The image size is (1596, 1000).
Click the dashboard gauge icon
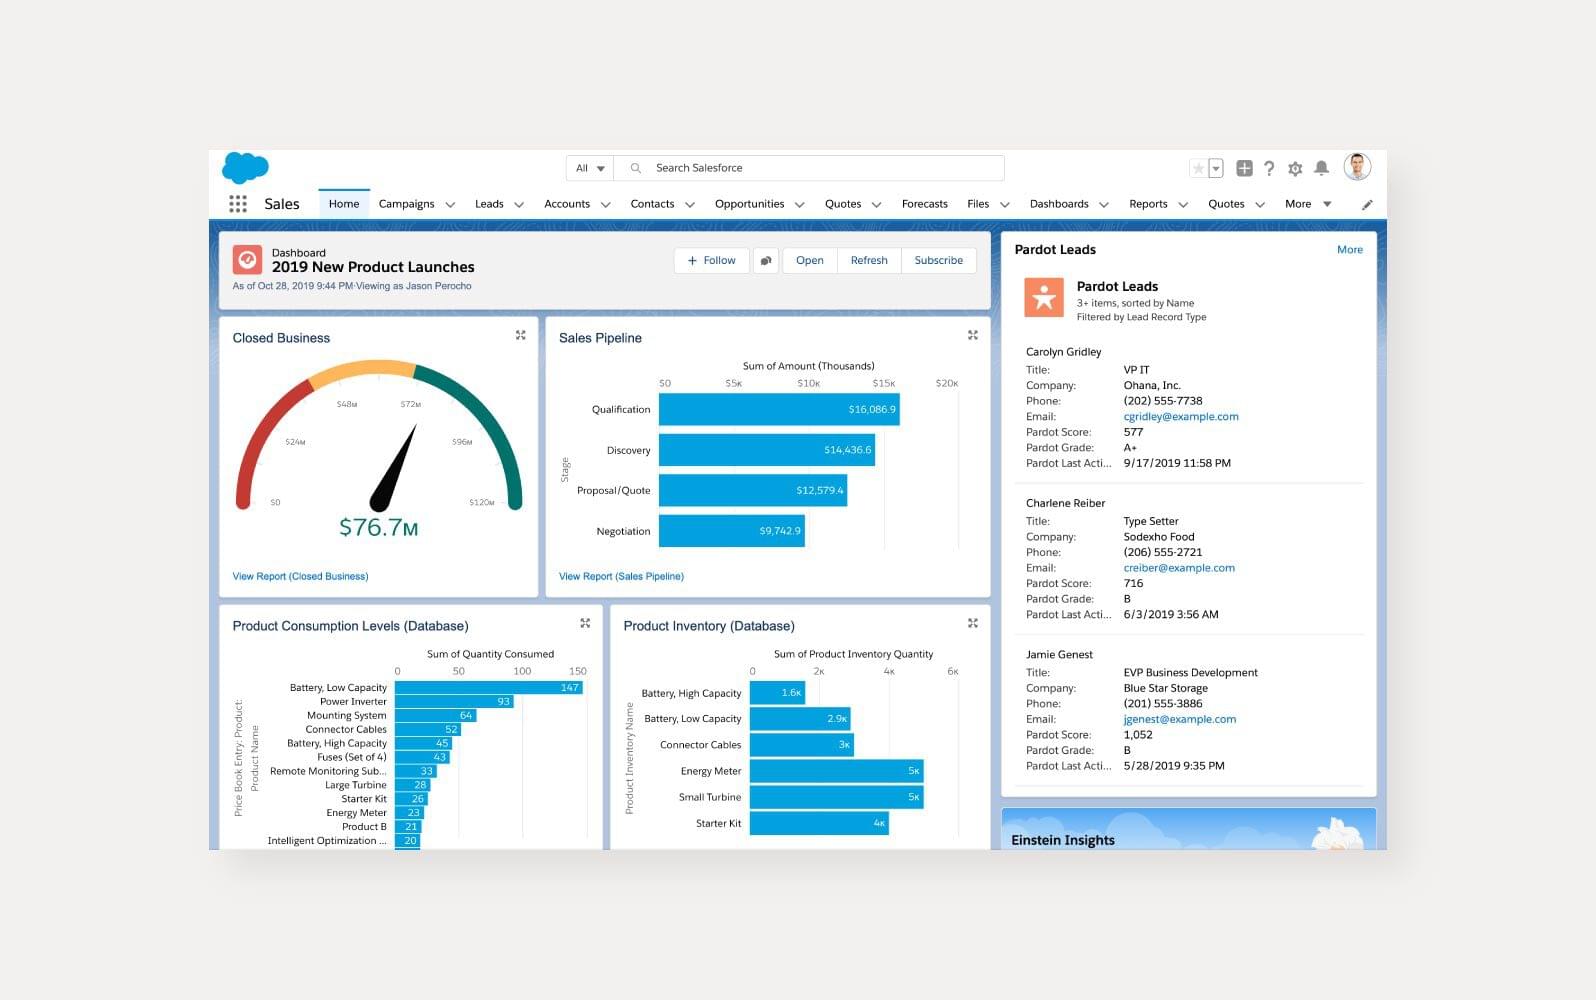click(x=247, y=260)
